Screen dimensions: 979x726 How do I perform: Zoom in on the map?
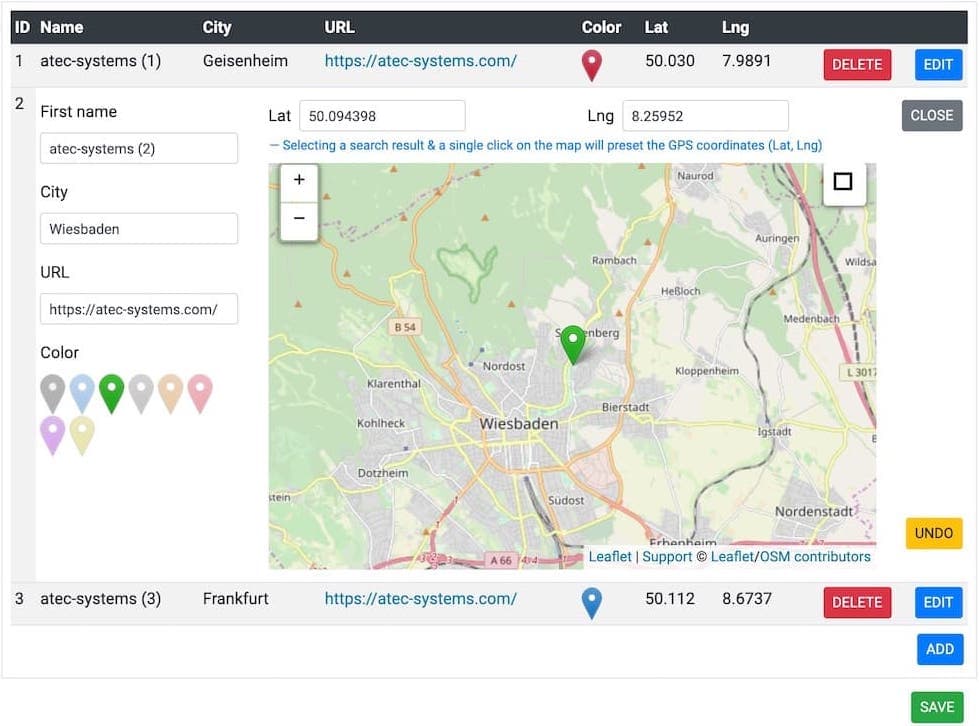pos(299,181)
